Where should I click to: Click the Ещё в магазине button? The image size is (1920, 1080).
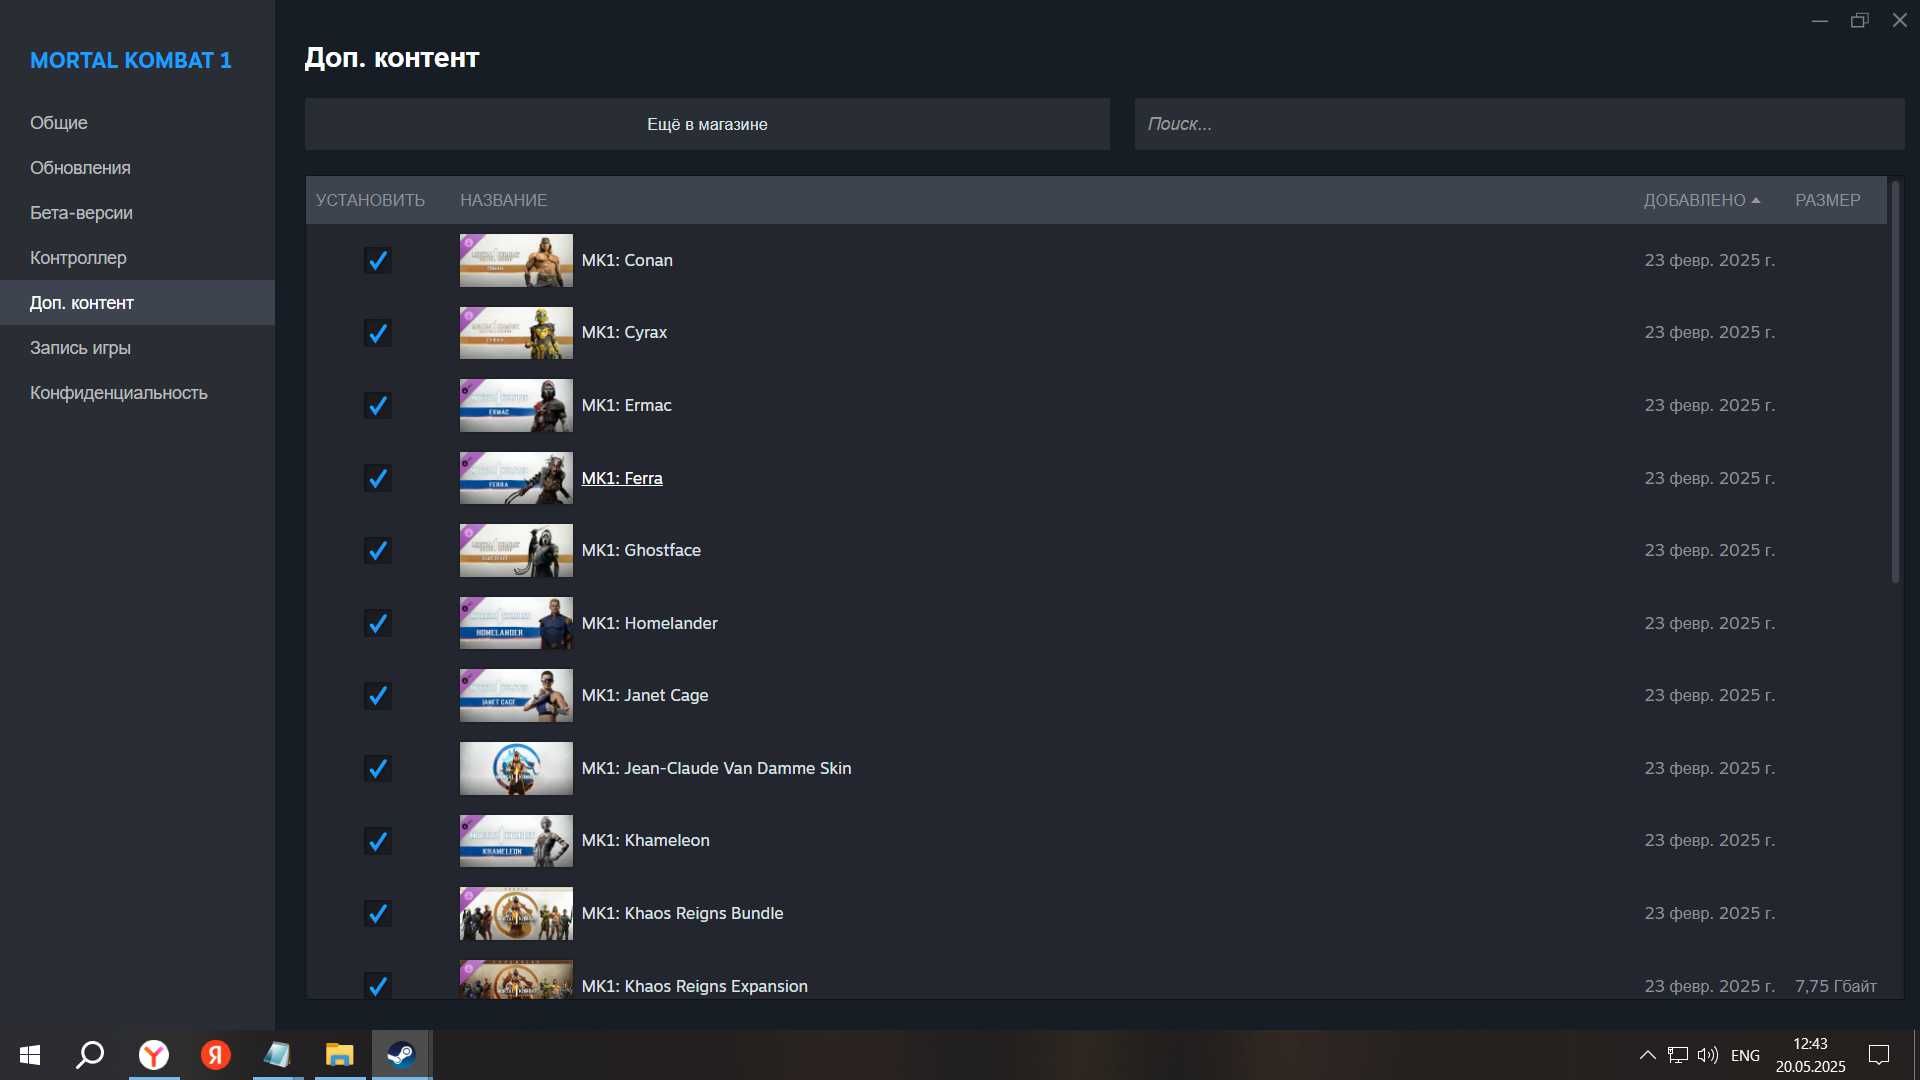(707, 124)
